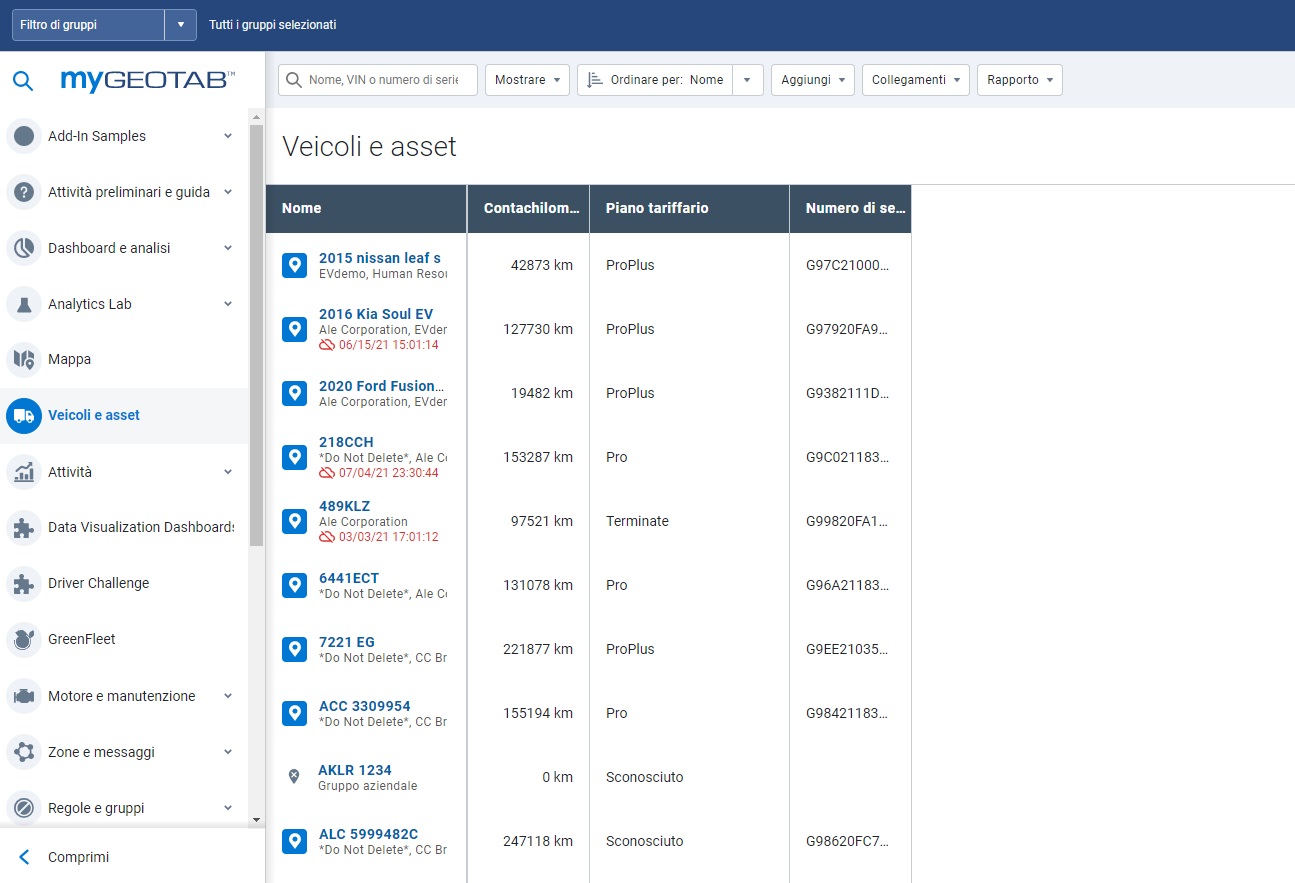Viewport: 1295px width, 883px height.
Task: Collapse the sidebar using Comprimi
Action: click(x=80, y=857)
